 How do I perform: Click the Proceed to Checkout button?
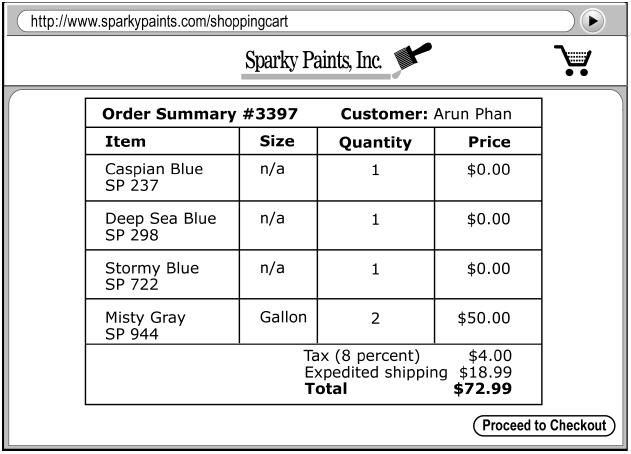click(x=541, y=425)
